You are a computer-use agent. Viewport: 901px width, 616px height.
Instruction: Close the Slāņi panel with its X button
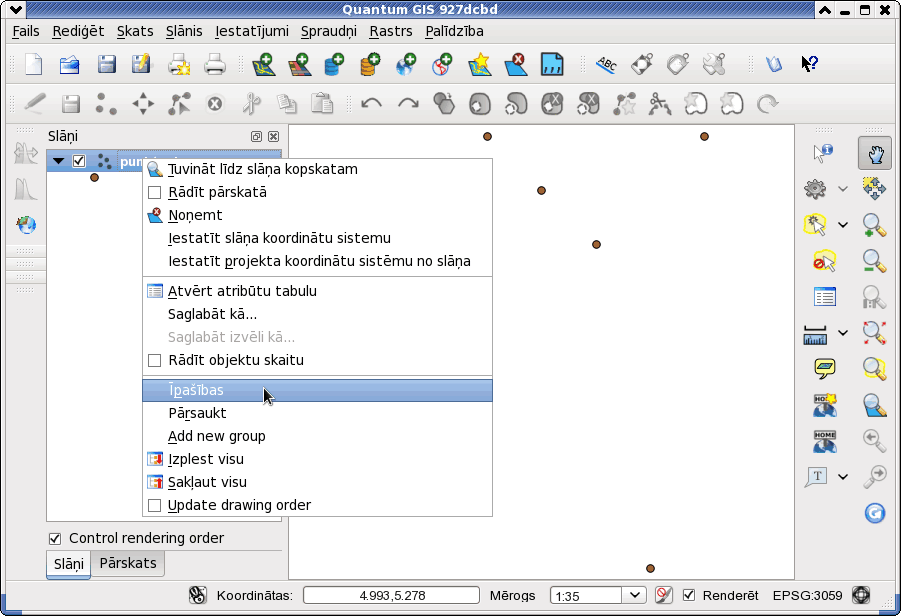click(274, 136)
